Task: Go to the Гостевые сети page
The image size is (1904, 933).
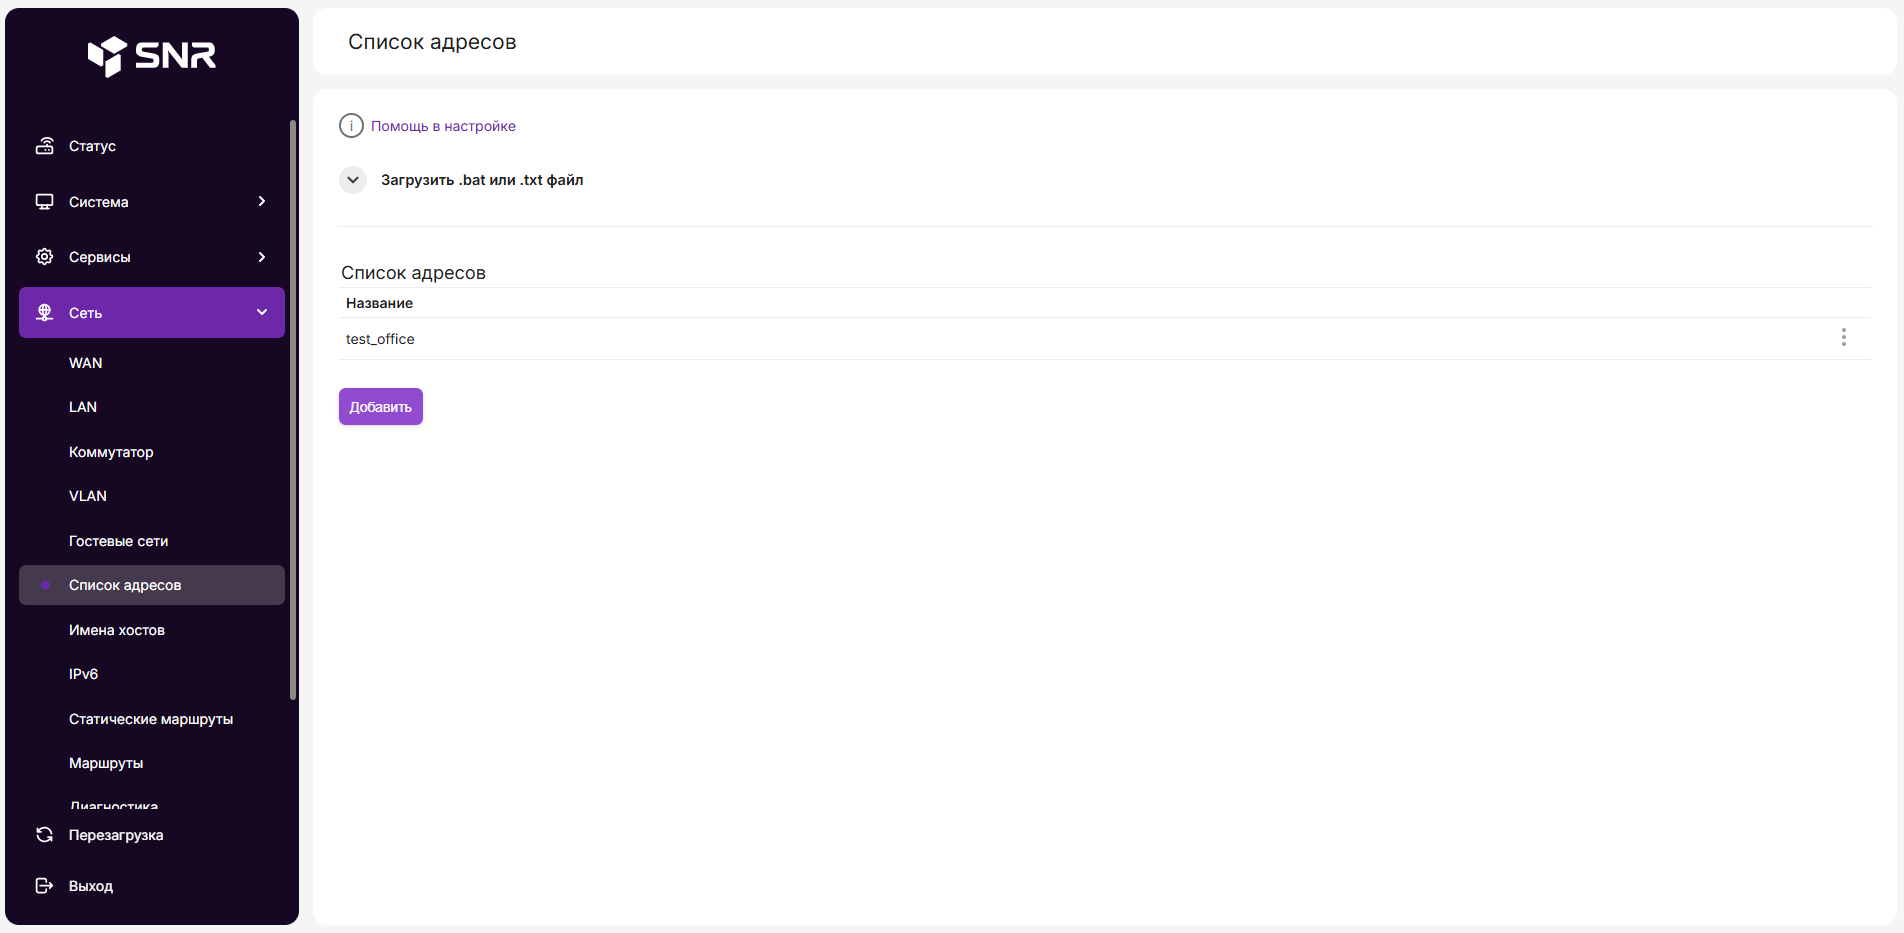Action: (118, 541)
